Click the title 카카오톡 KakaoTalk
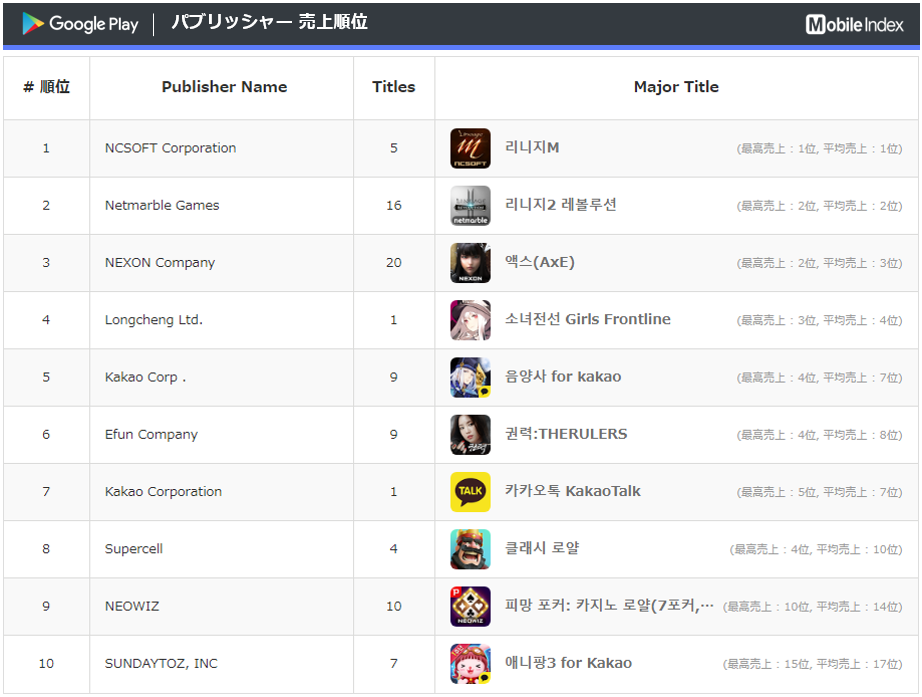 (x=573, y=491)
